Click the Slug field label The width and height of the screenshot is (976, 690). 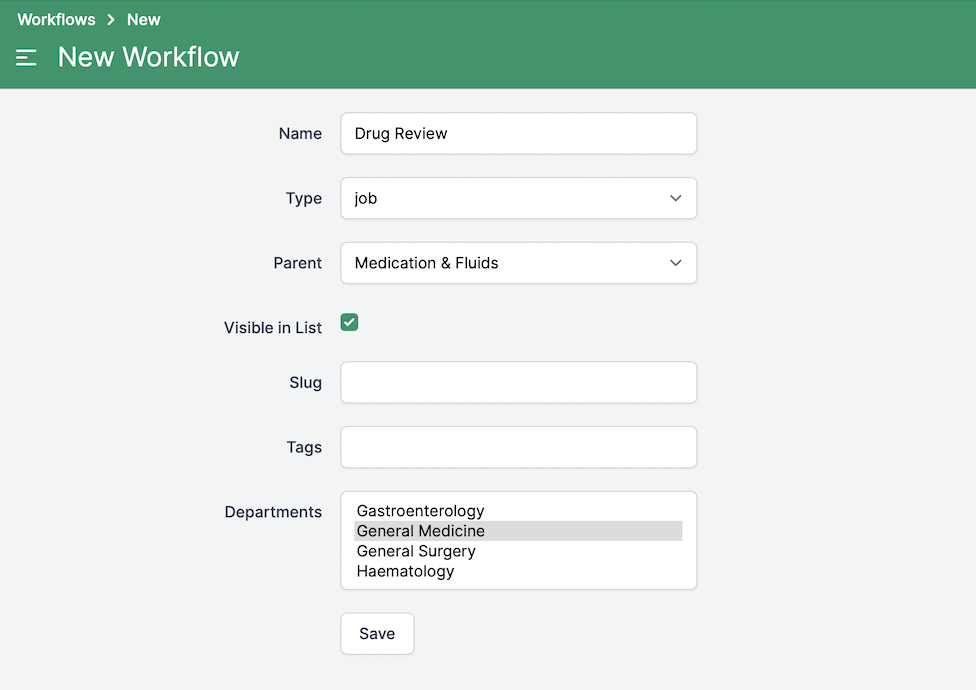pyautogui.click(x=305, y=383)
